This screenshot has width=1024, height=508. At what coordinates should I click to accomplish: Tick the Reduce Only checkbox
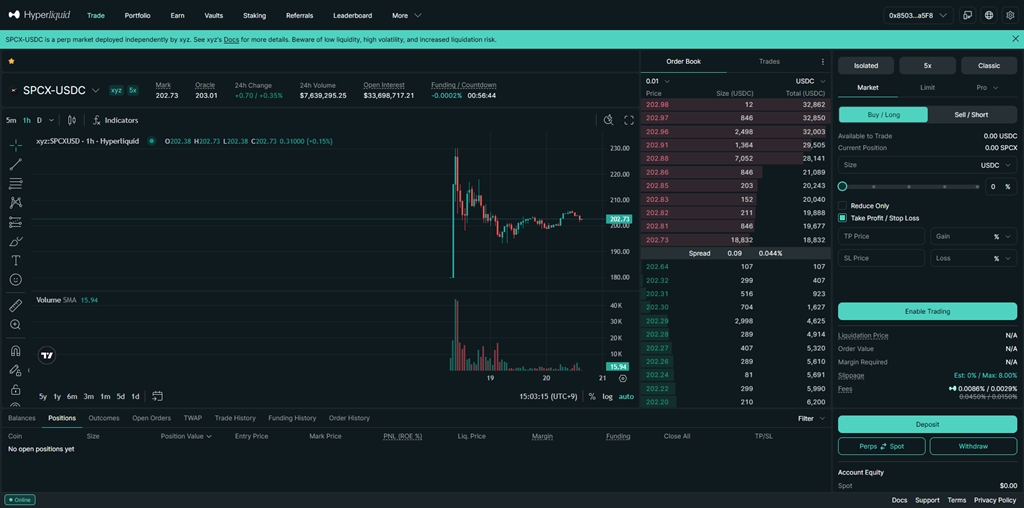coord(842,206)
